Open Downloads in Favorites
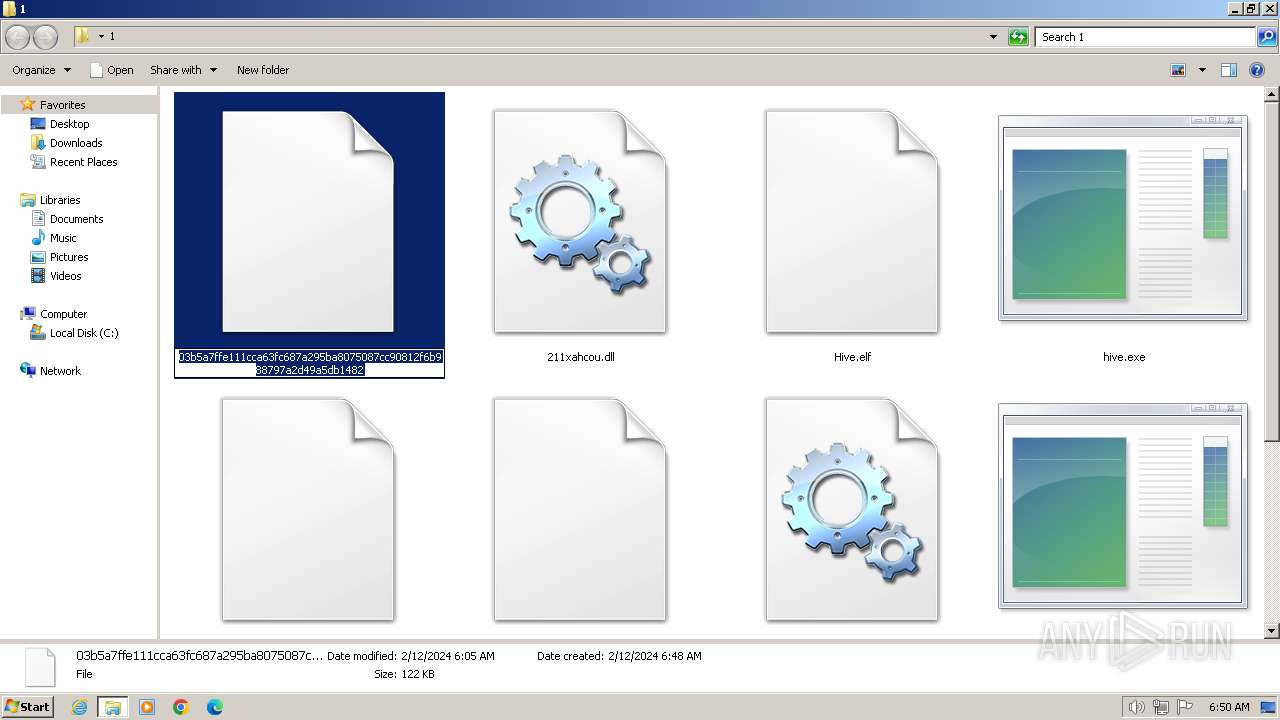1280x720 pixels. (76, 143)
